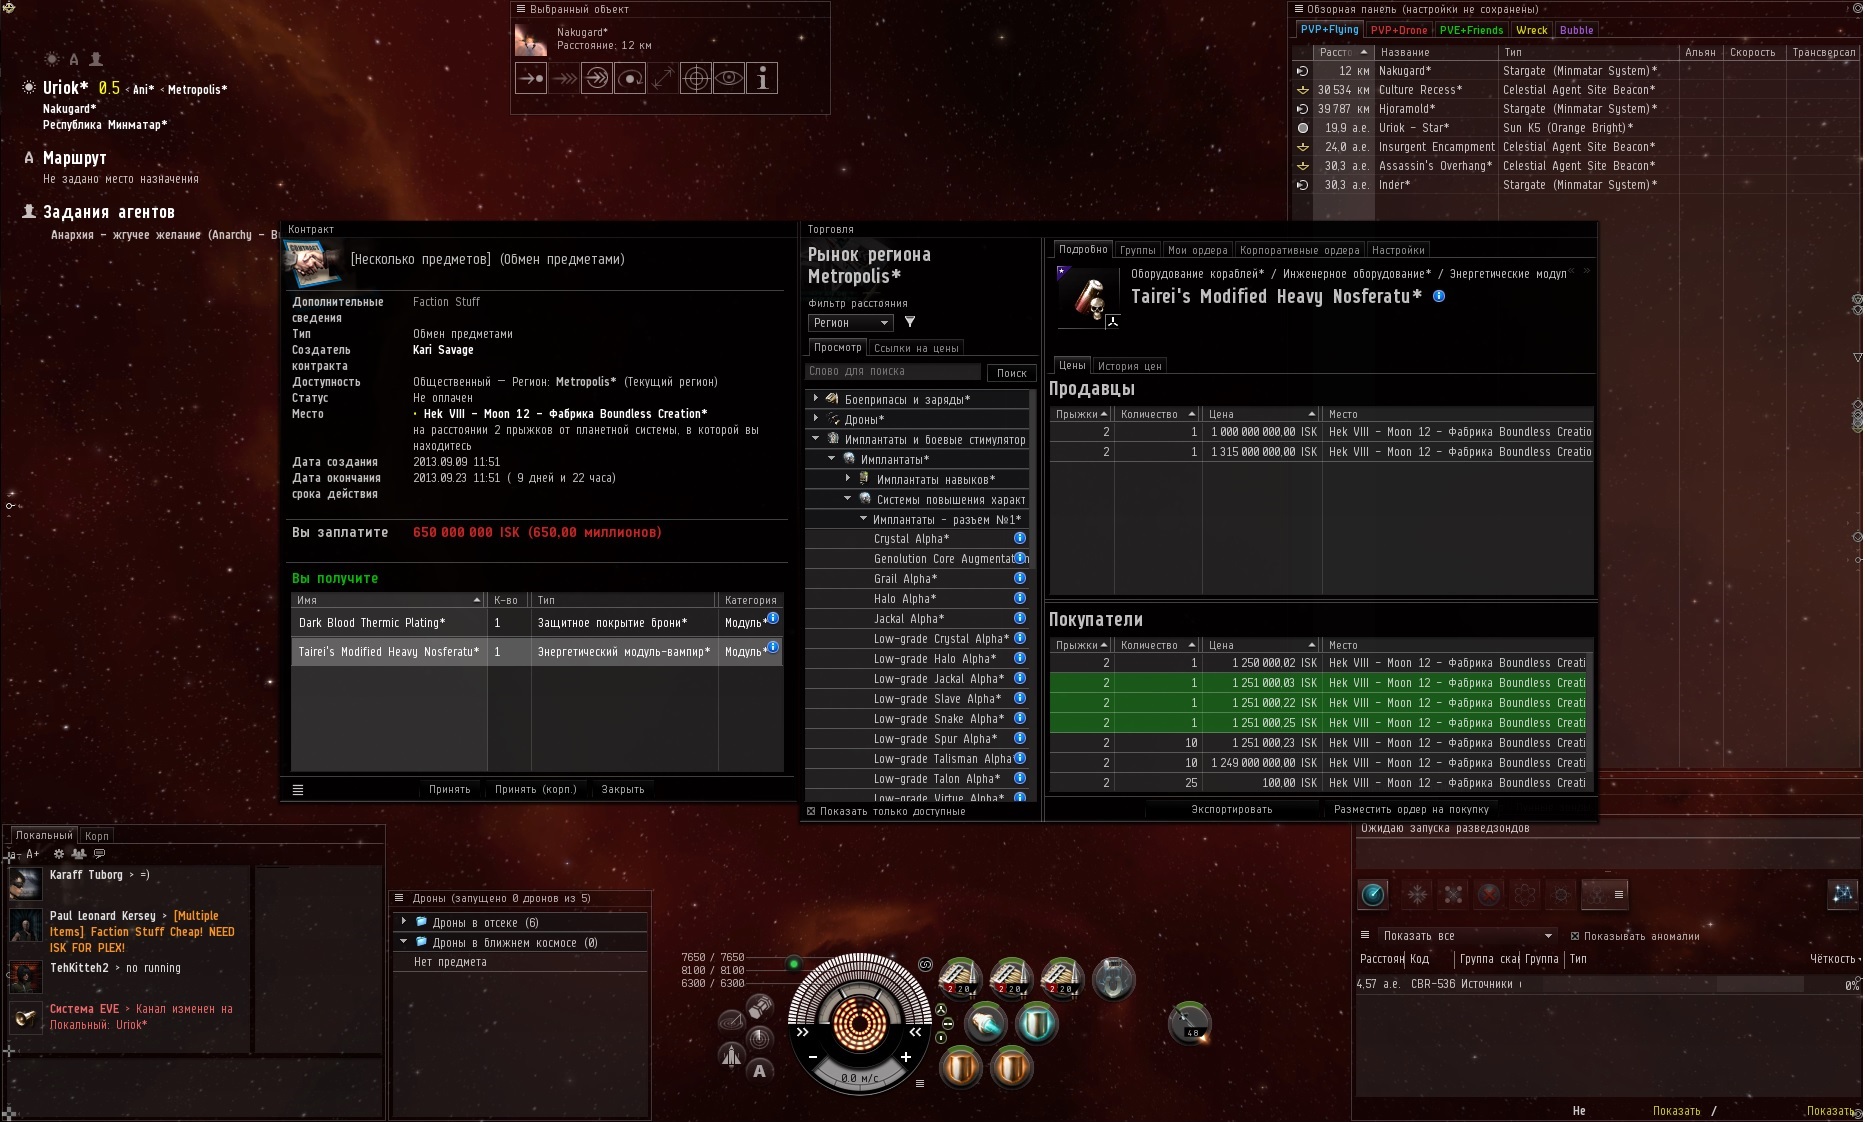This screenshot has width=1865, height=1122.
Task: Activate the autopilot A button
Action: click(x=759, y=1071)
